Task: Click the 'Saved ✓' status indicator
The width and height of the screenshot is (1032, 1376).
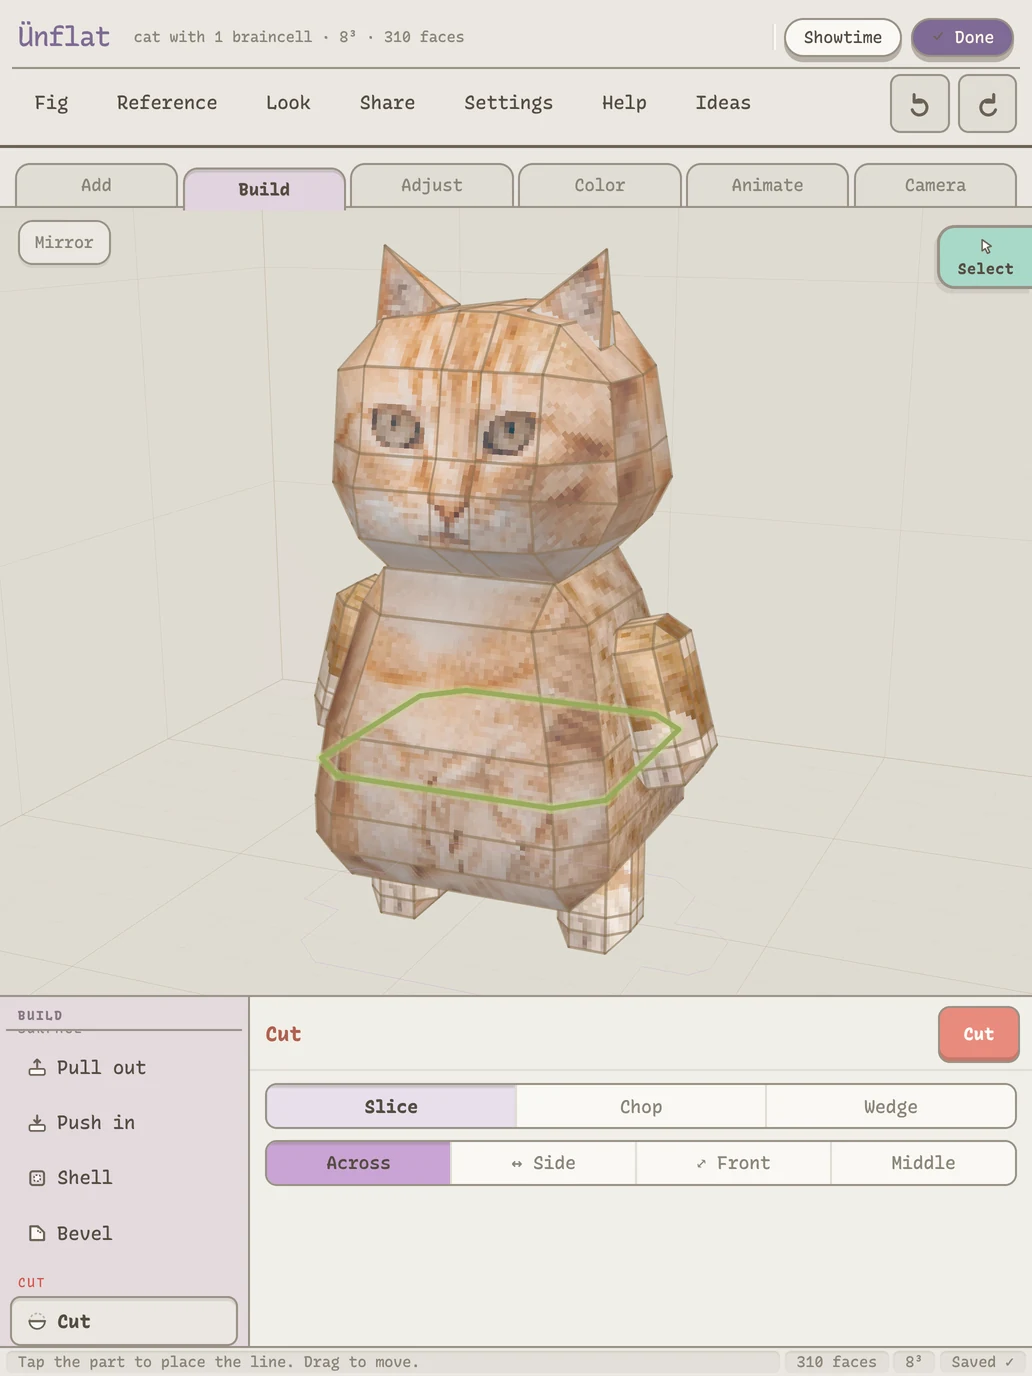Action: 982,1362
